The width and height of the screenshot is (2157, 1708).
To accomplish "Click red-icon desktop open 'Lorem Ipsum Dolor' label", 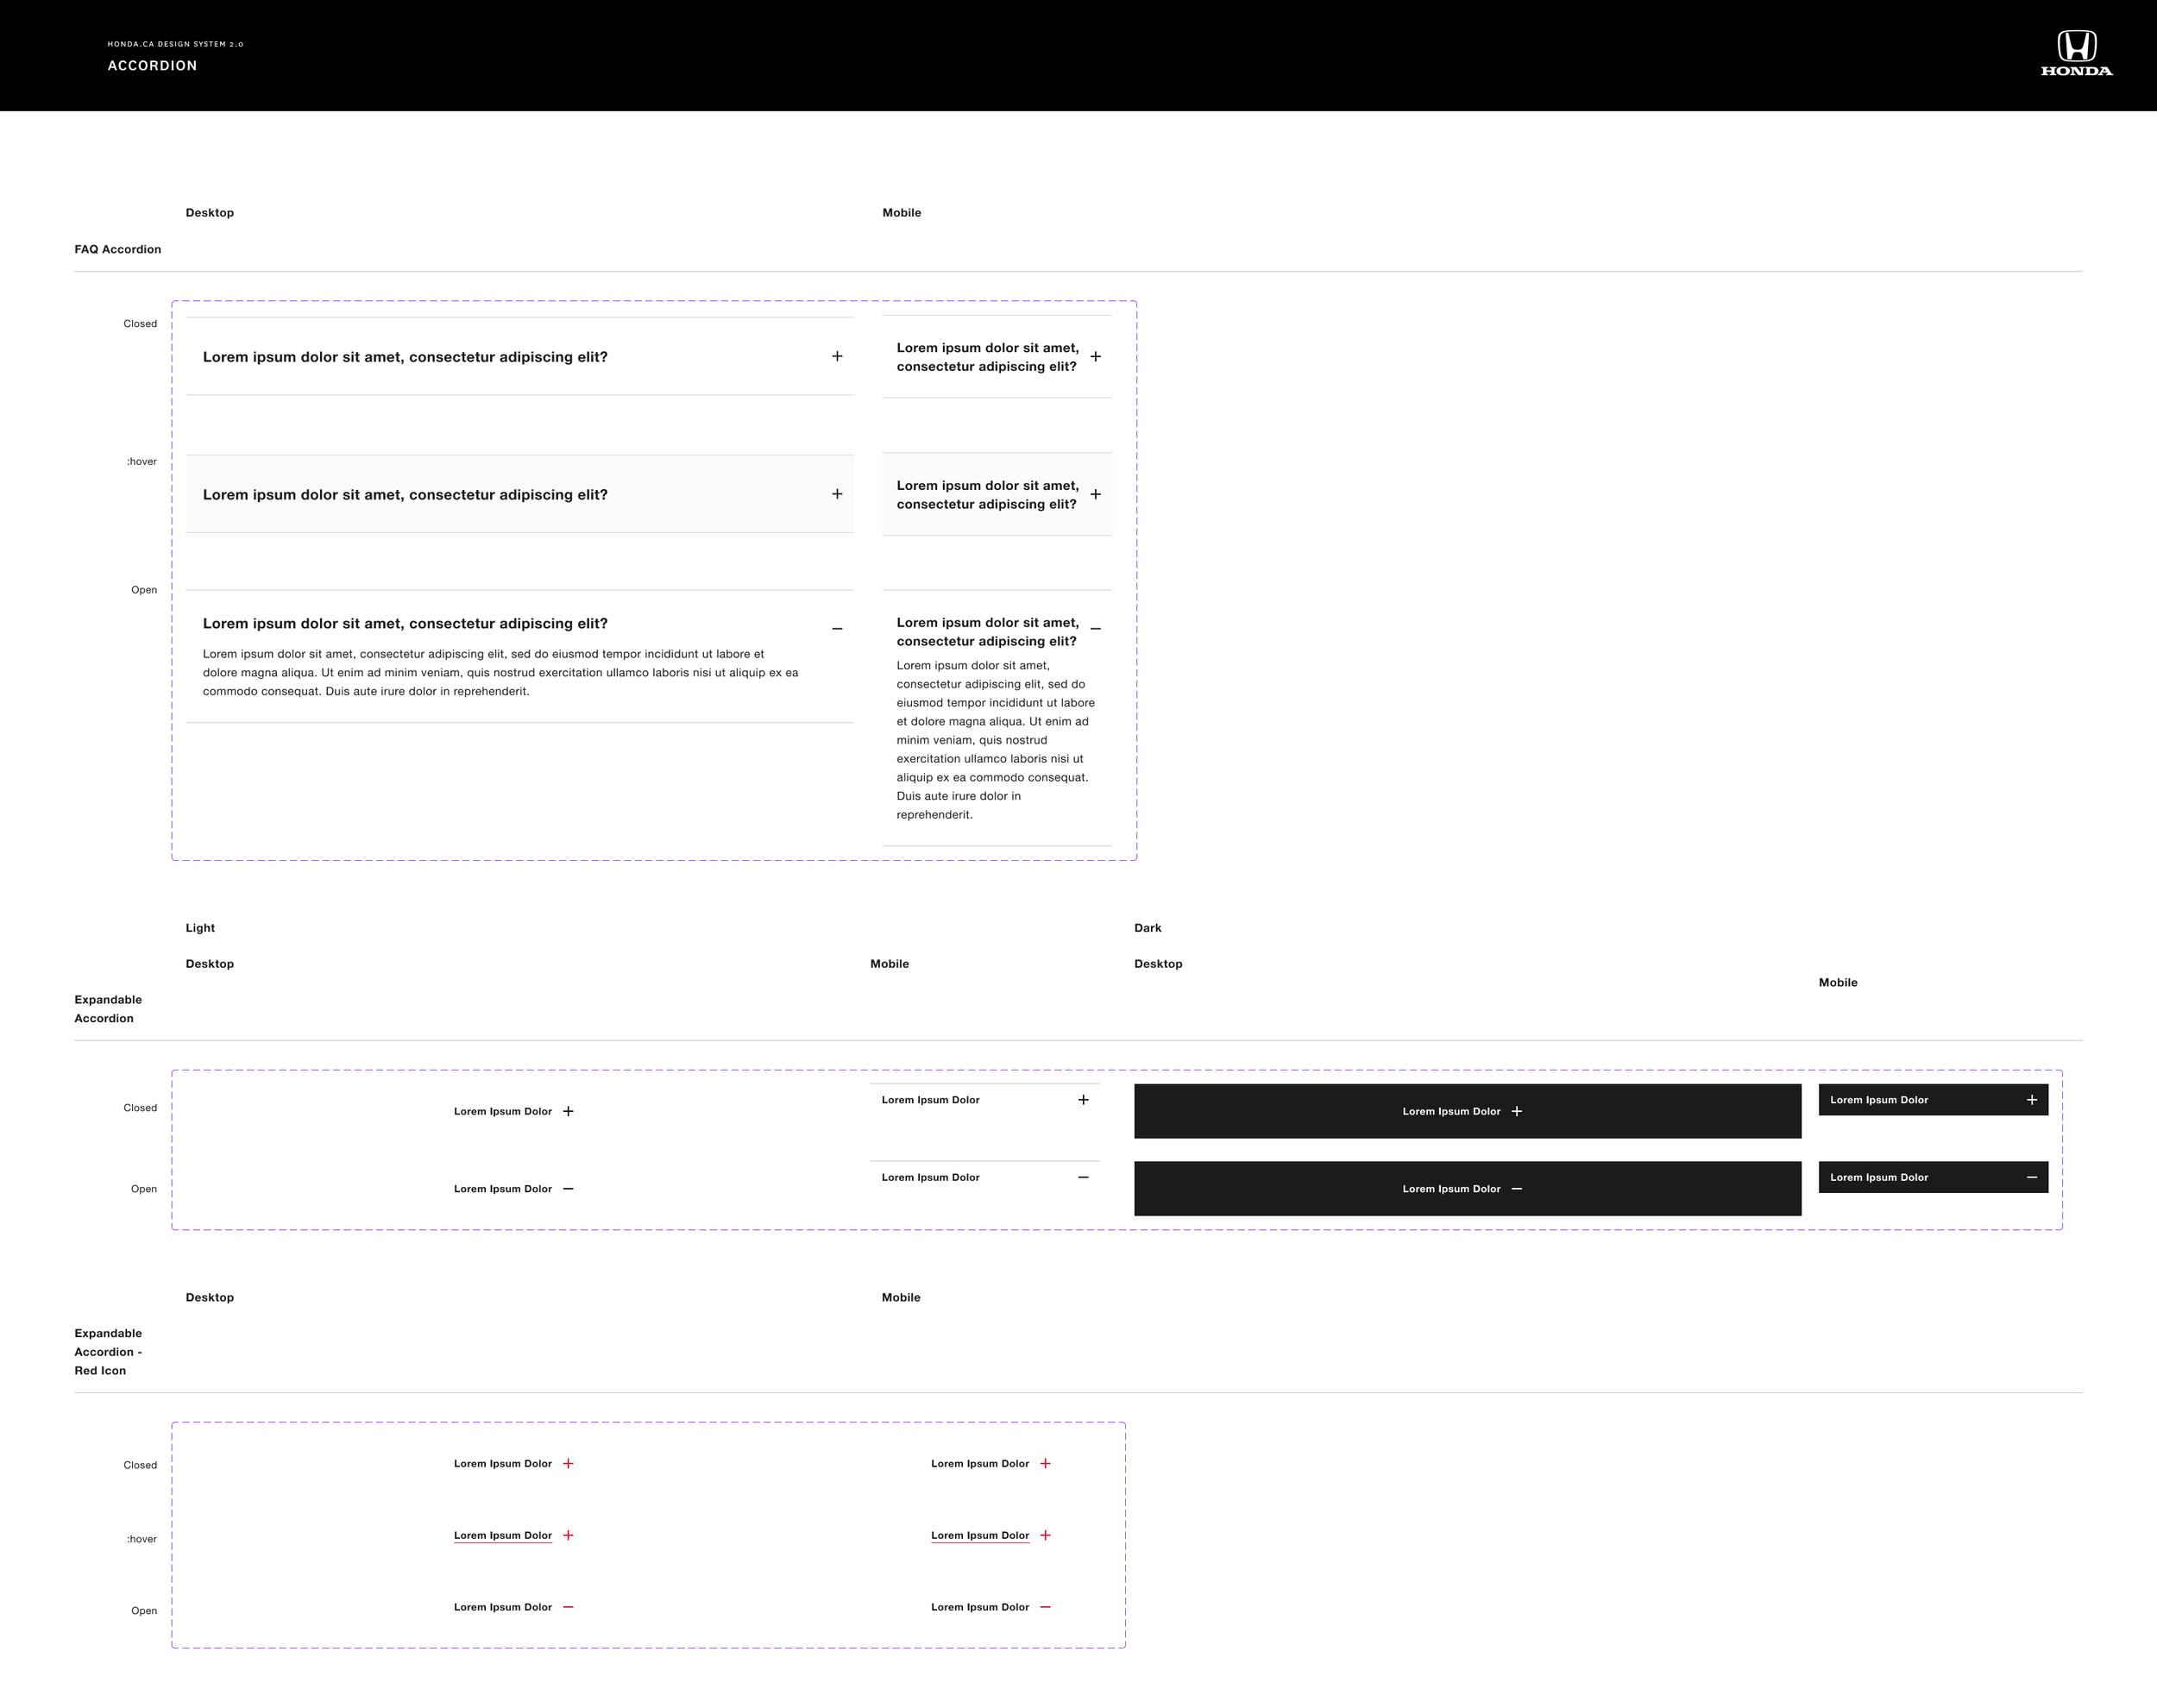I will [x=503, y=1607].
